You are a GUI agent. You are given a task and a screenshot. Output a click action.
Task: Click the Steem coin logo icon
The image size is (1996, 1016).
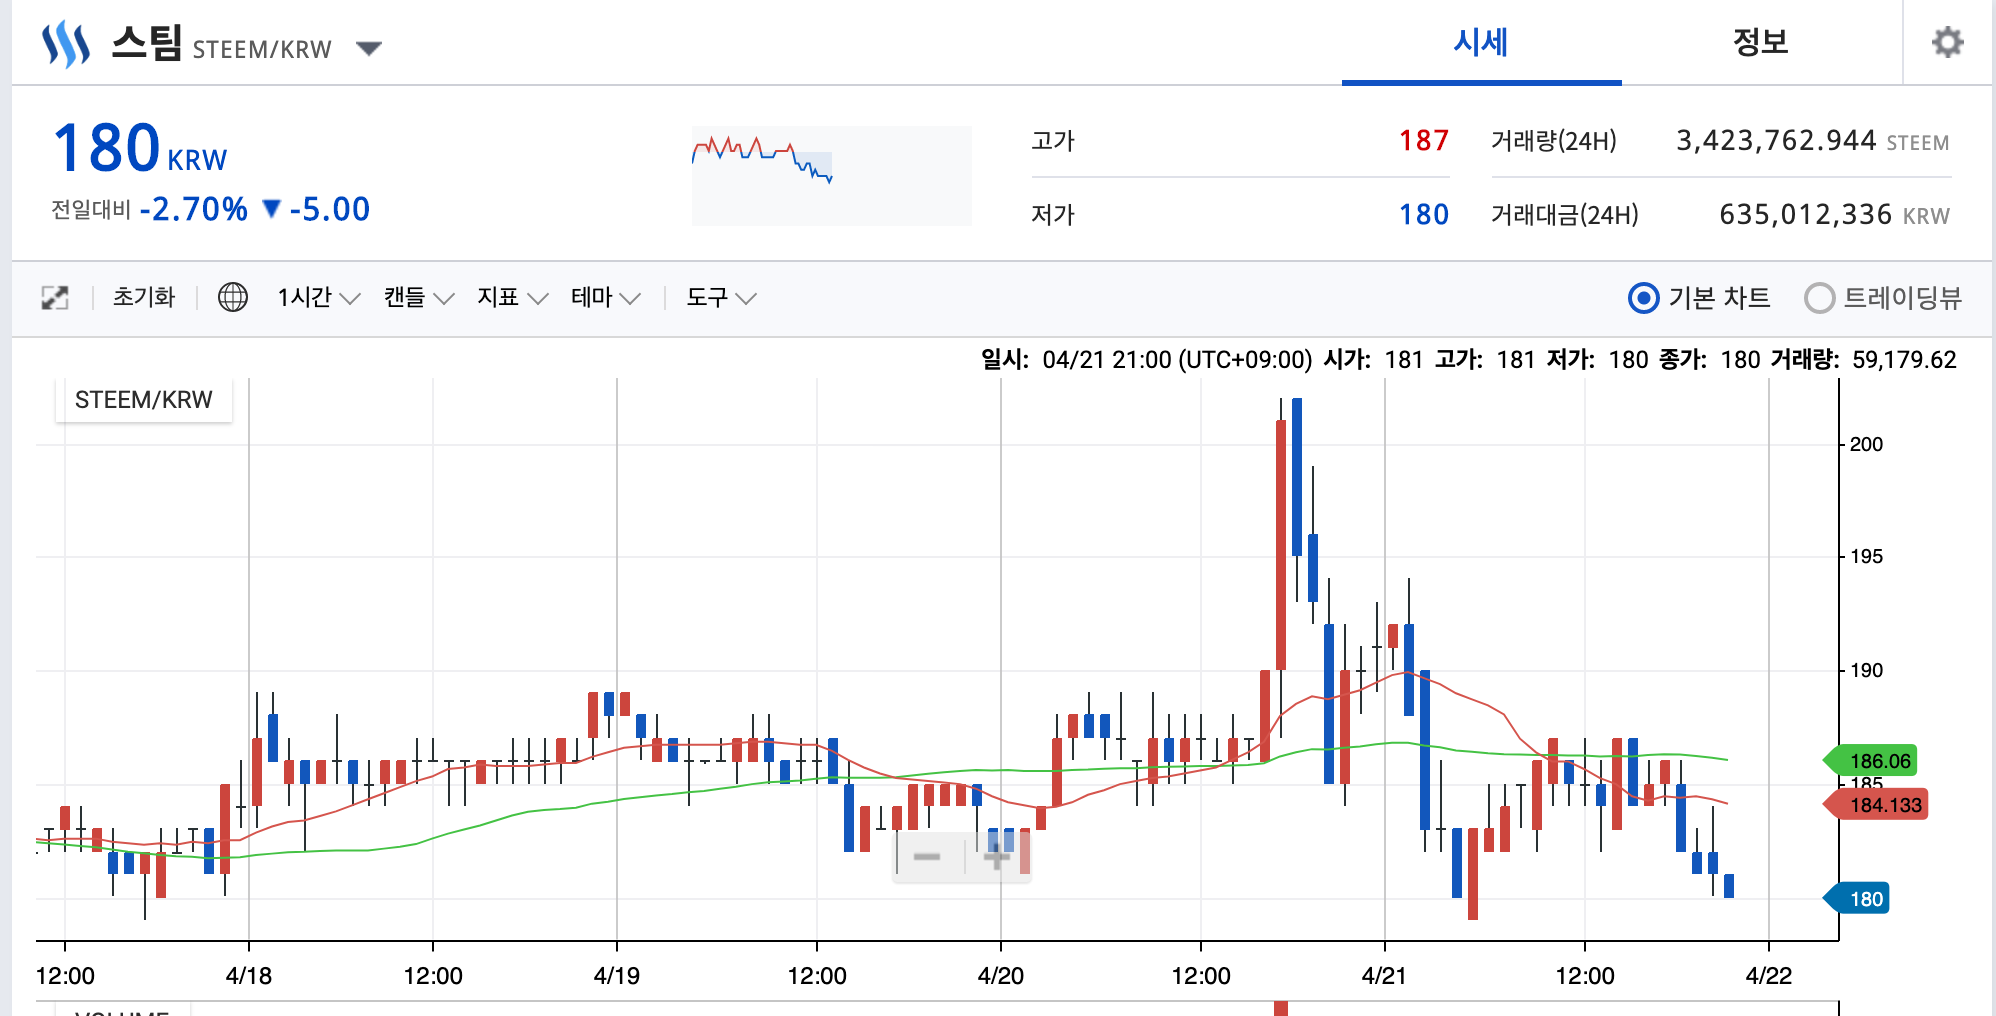(x=66, y=45)
